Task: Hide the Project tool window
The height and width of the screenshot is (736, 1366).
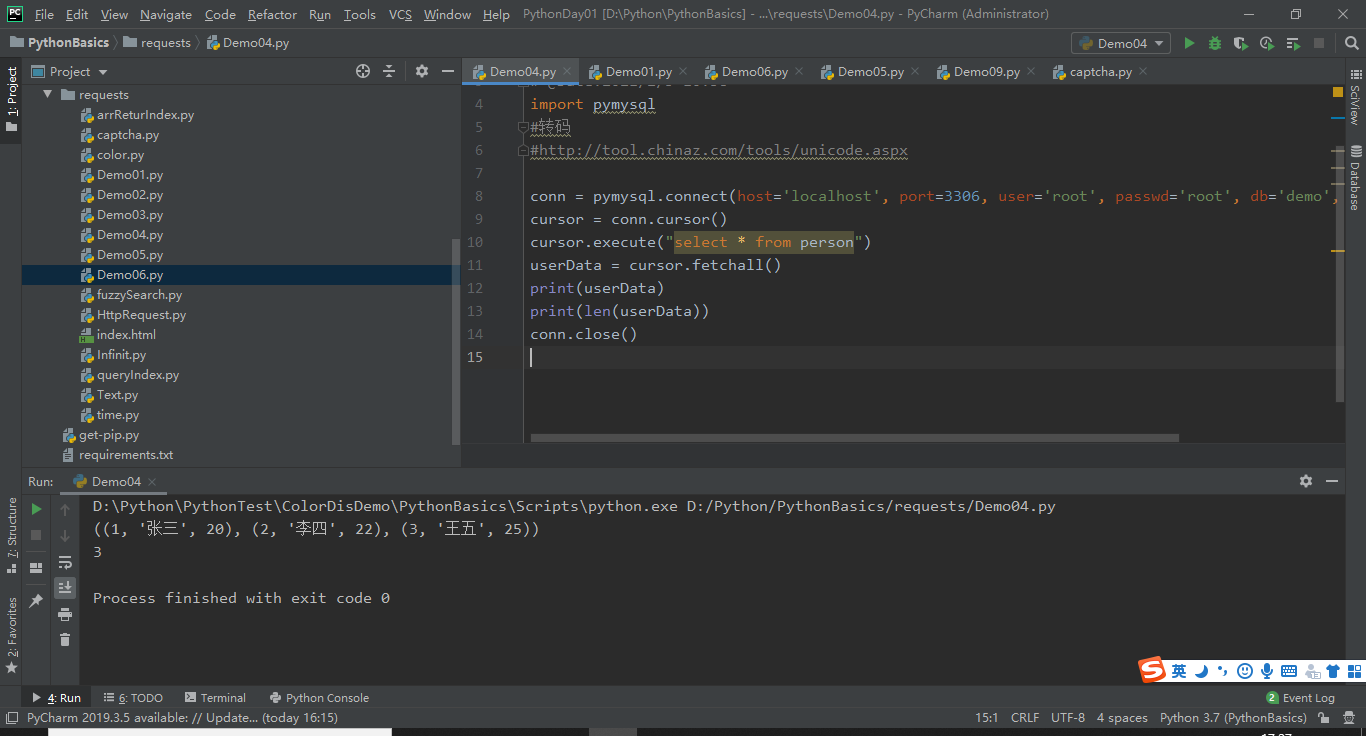Action: (x=447, y=71)
